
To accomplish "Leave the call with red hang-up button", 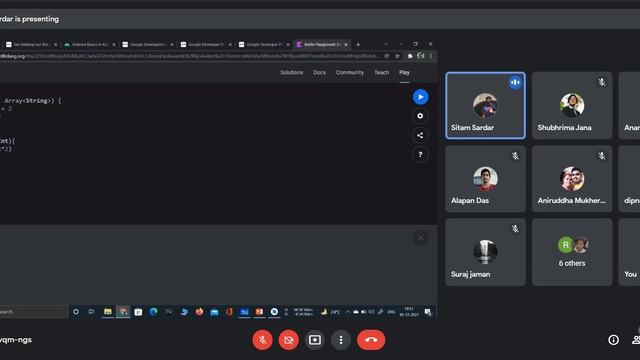I will [x=371, y=340].
